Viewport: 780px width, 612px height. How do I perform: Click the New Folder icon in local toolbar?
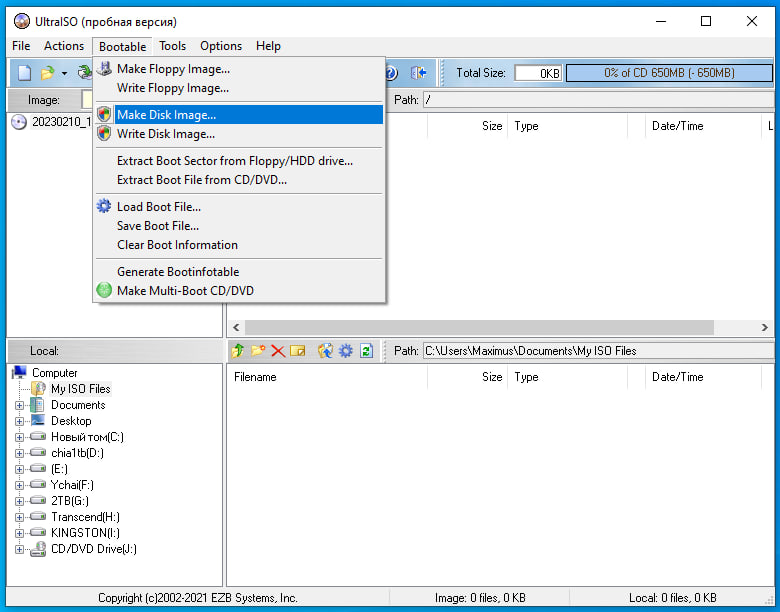tap(258, 351)
